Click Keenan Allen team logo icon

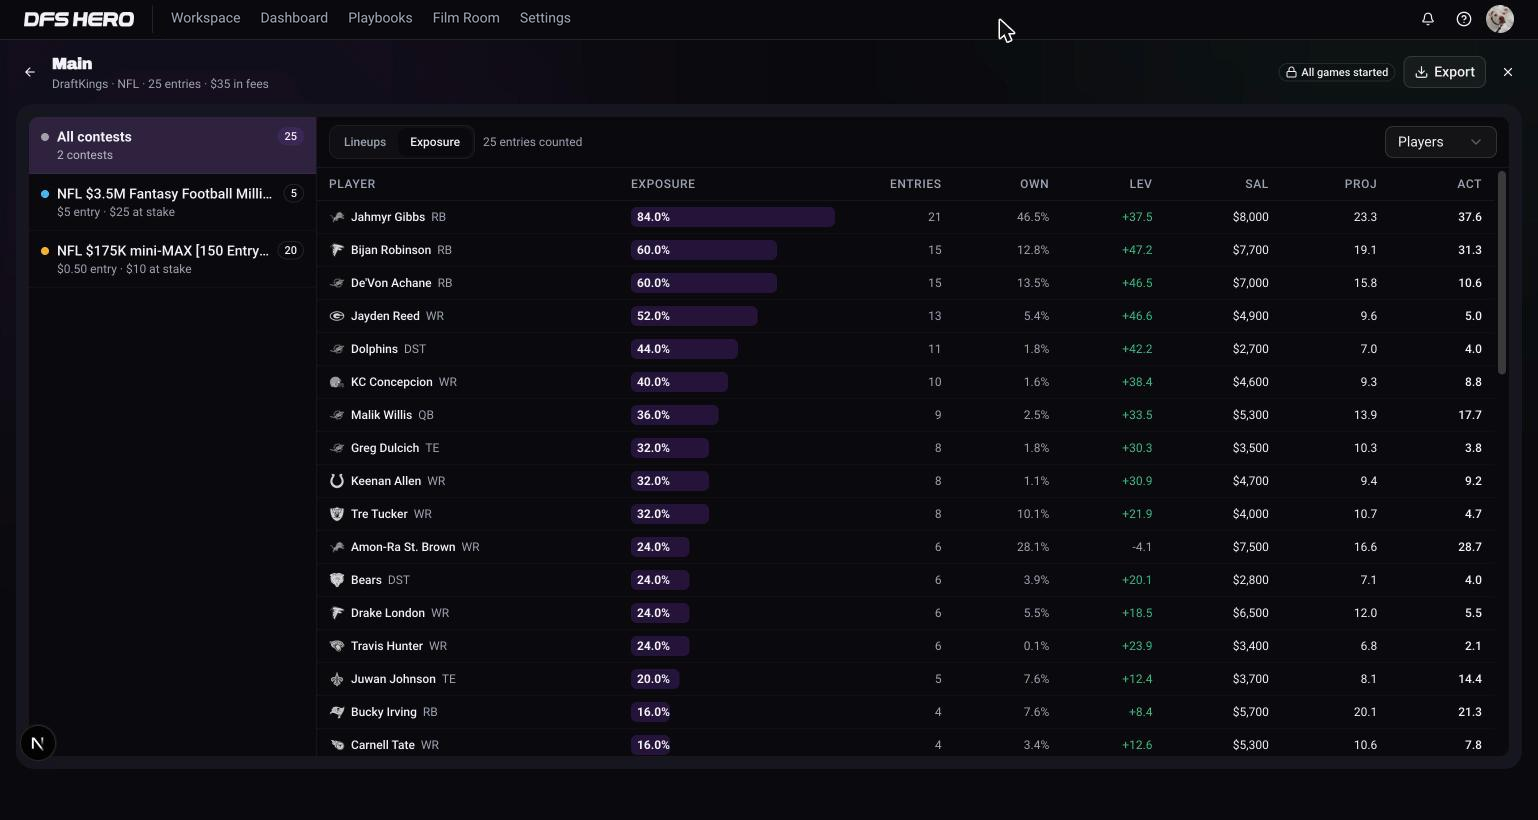[x=337, y=481]
